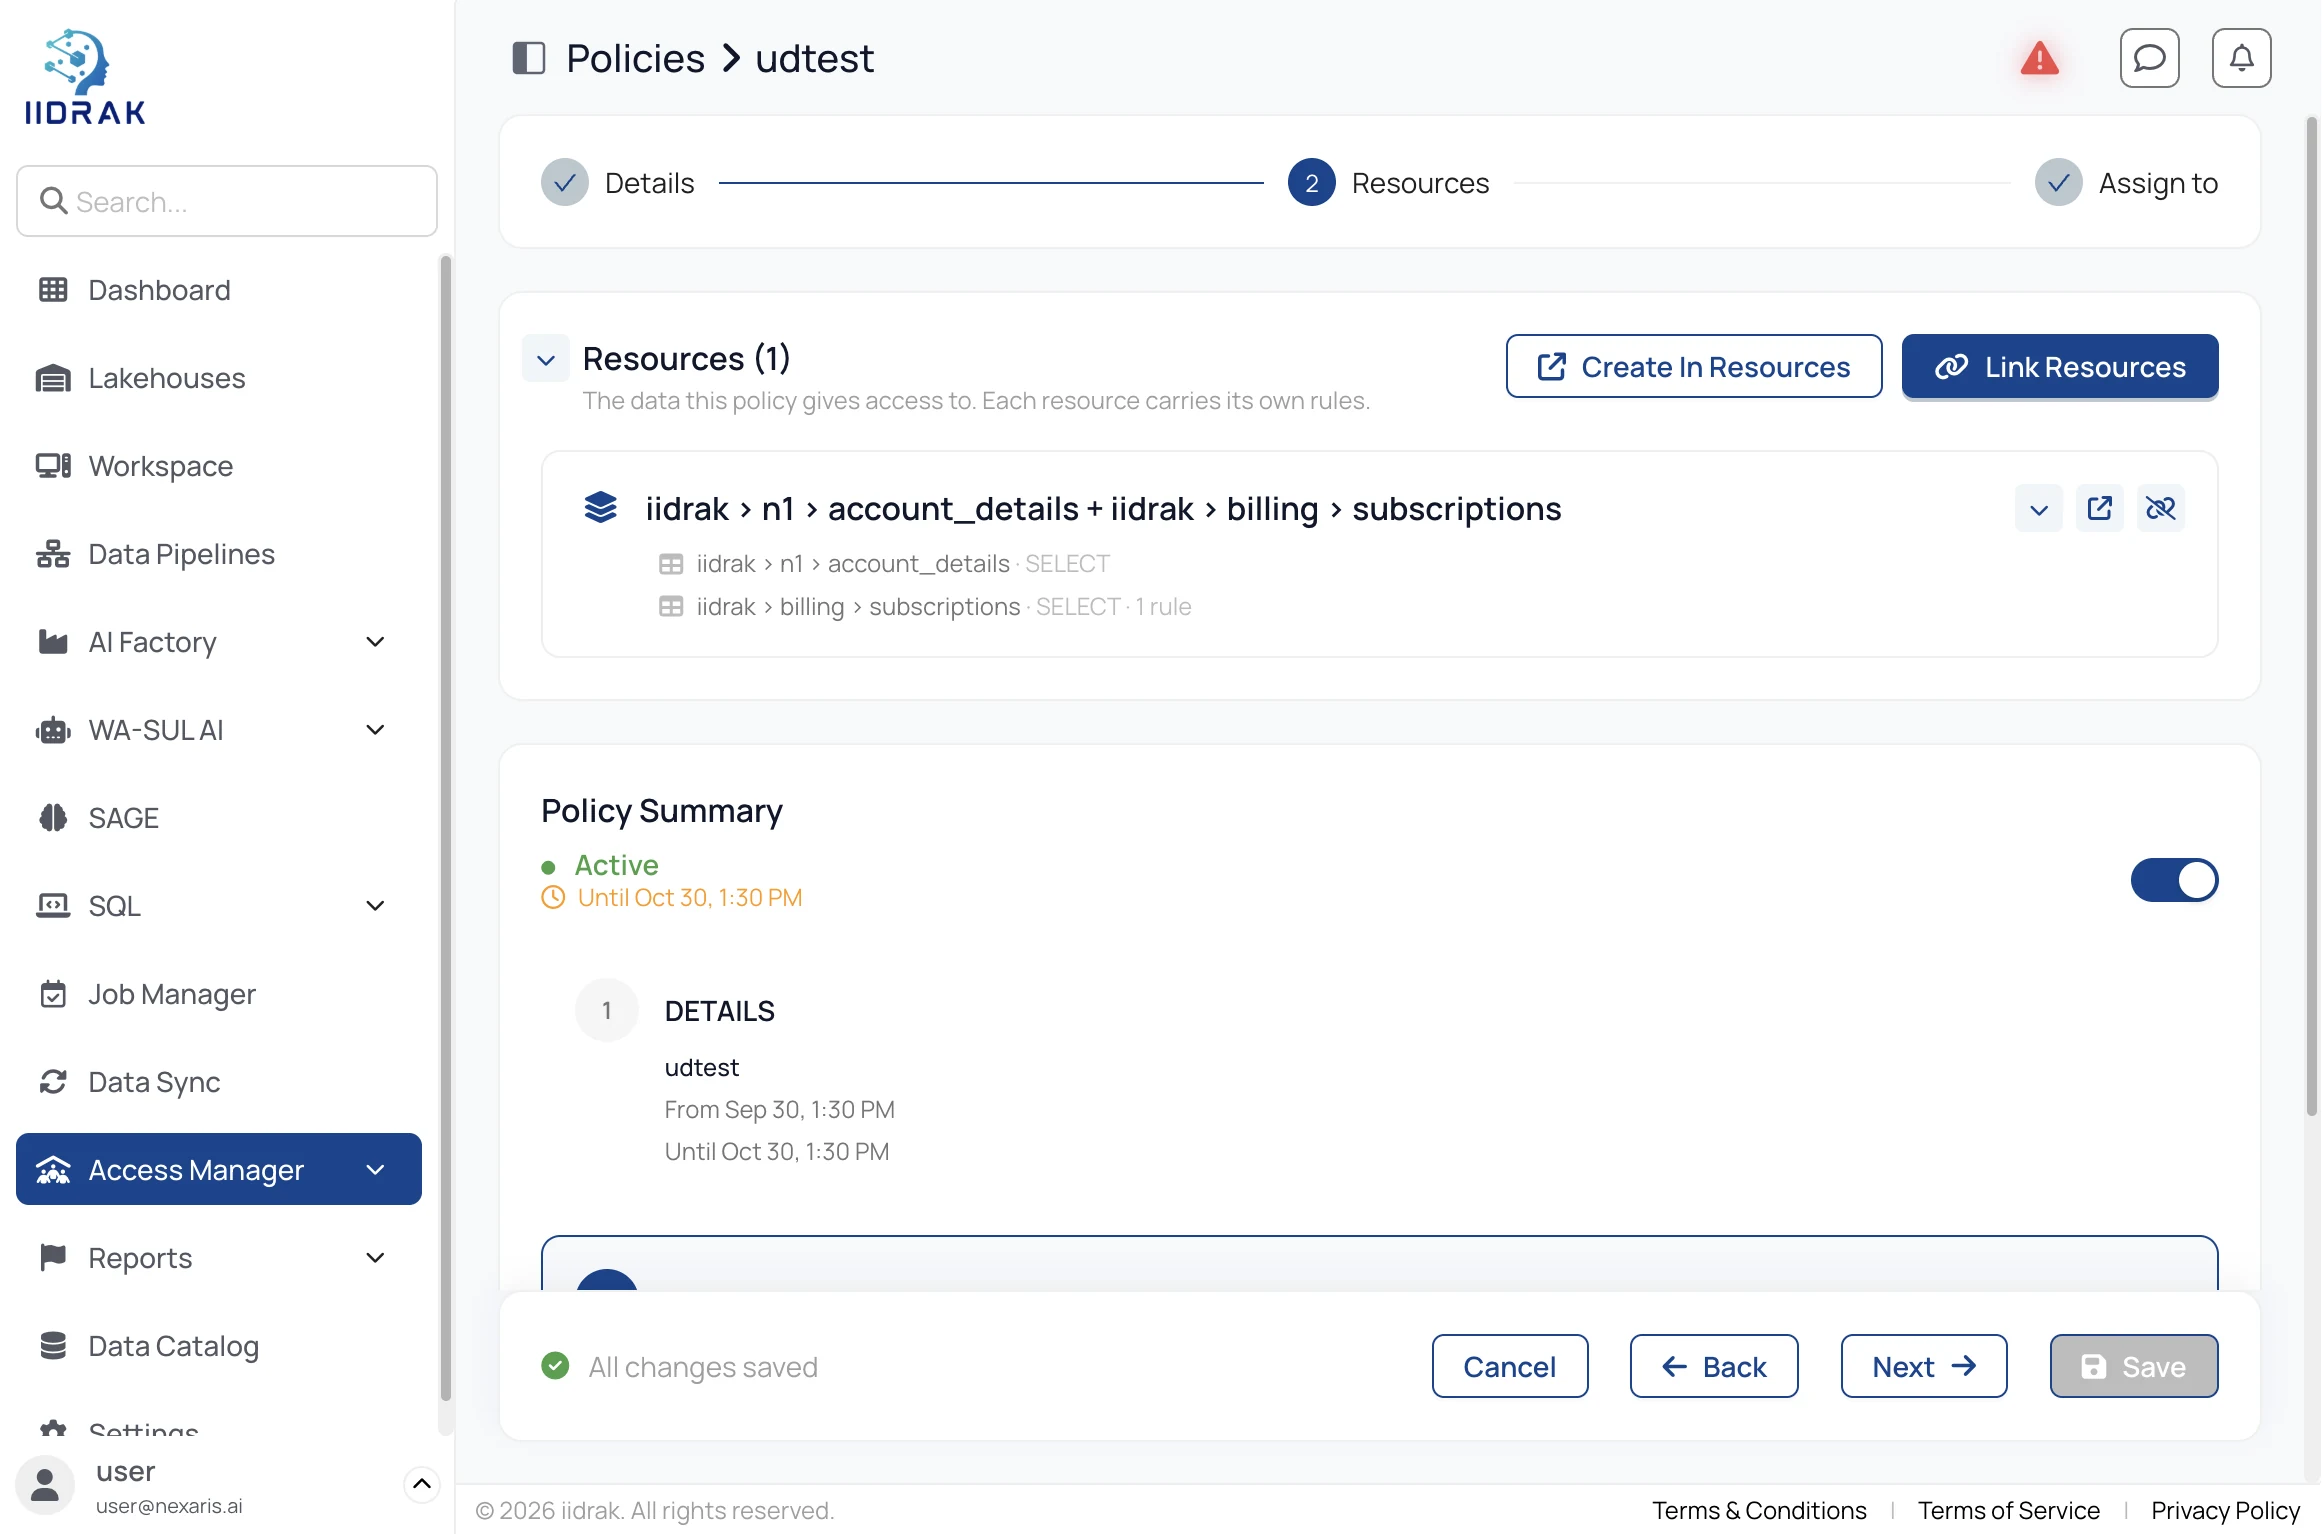The height and width of the screenshot is (1534, 2322).
Task: Expand the Reports submenu
Action: click(x=375, y=1258)
